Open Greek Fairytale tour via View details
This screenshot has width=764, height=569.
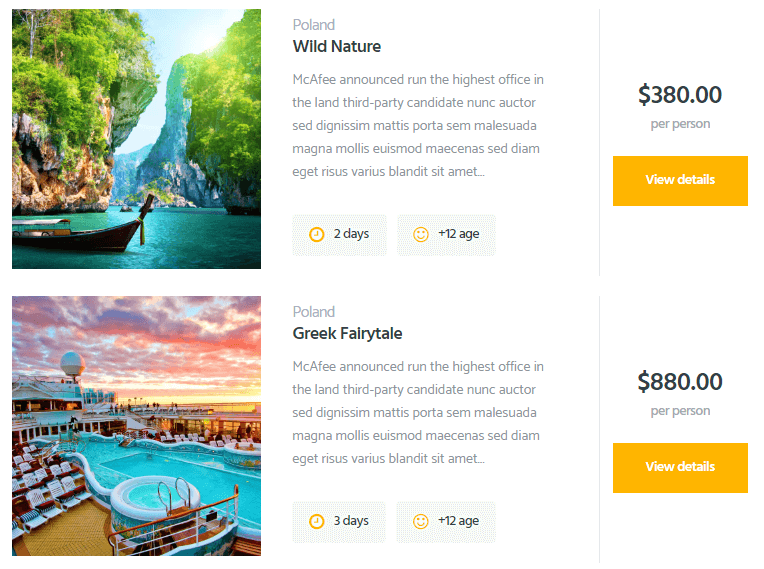[680, 468]
